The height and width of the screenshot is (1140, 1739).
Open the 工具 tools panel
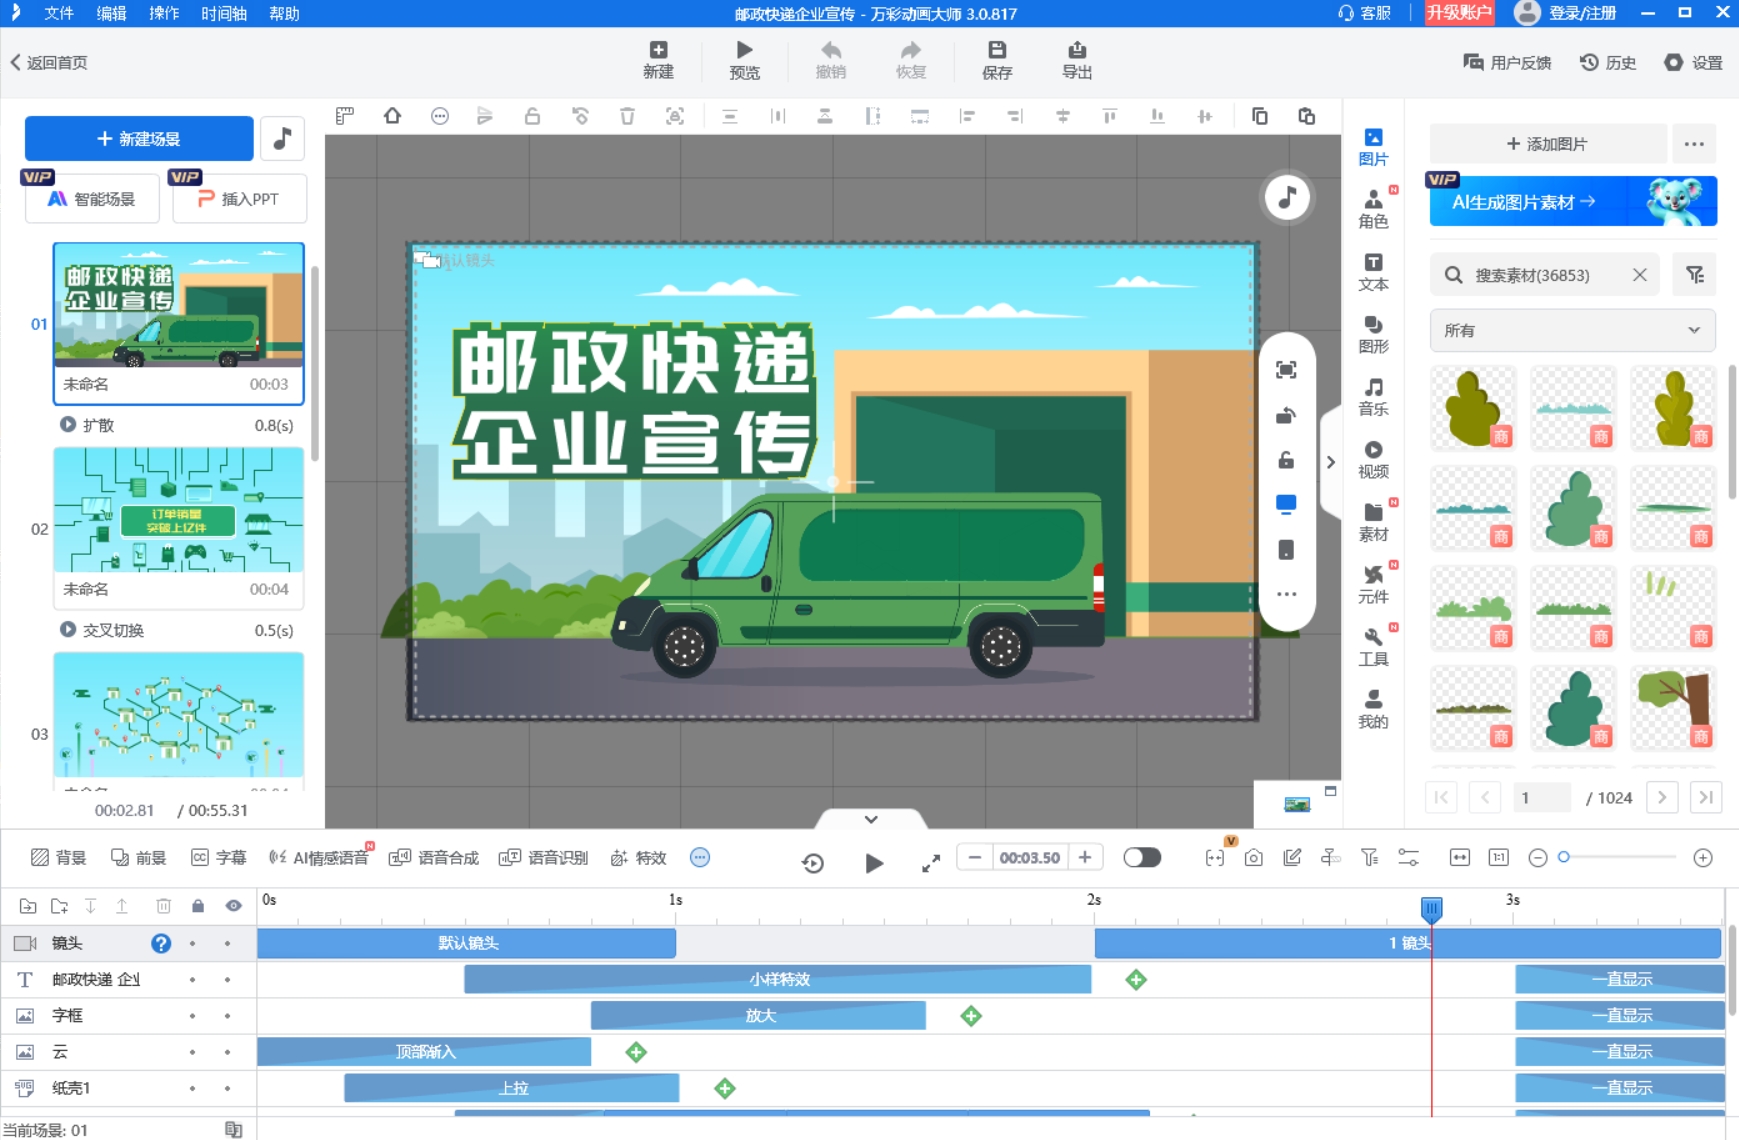(1373, 647)
